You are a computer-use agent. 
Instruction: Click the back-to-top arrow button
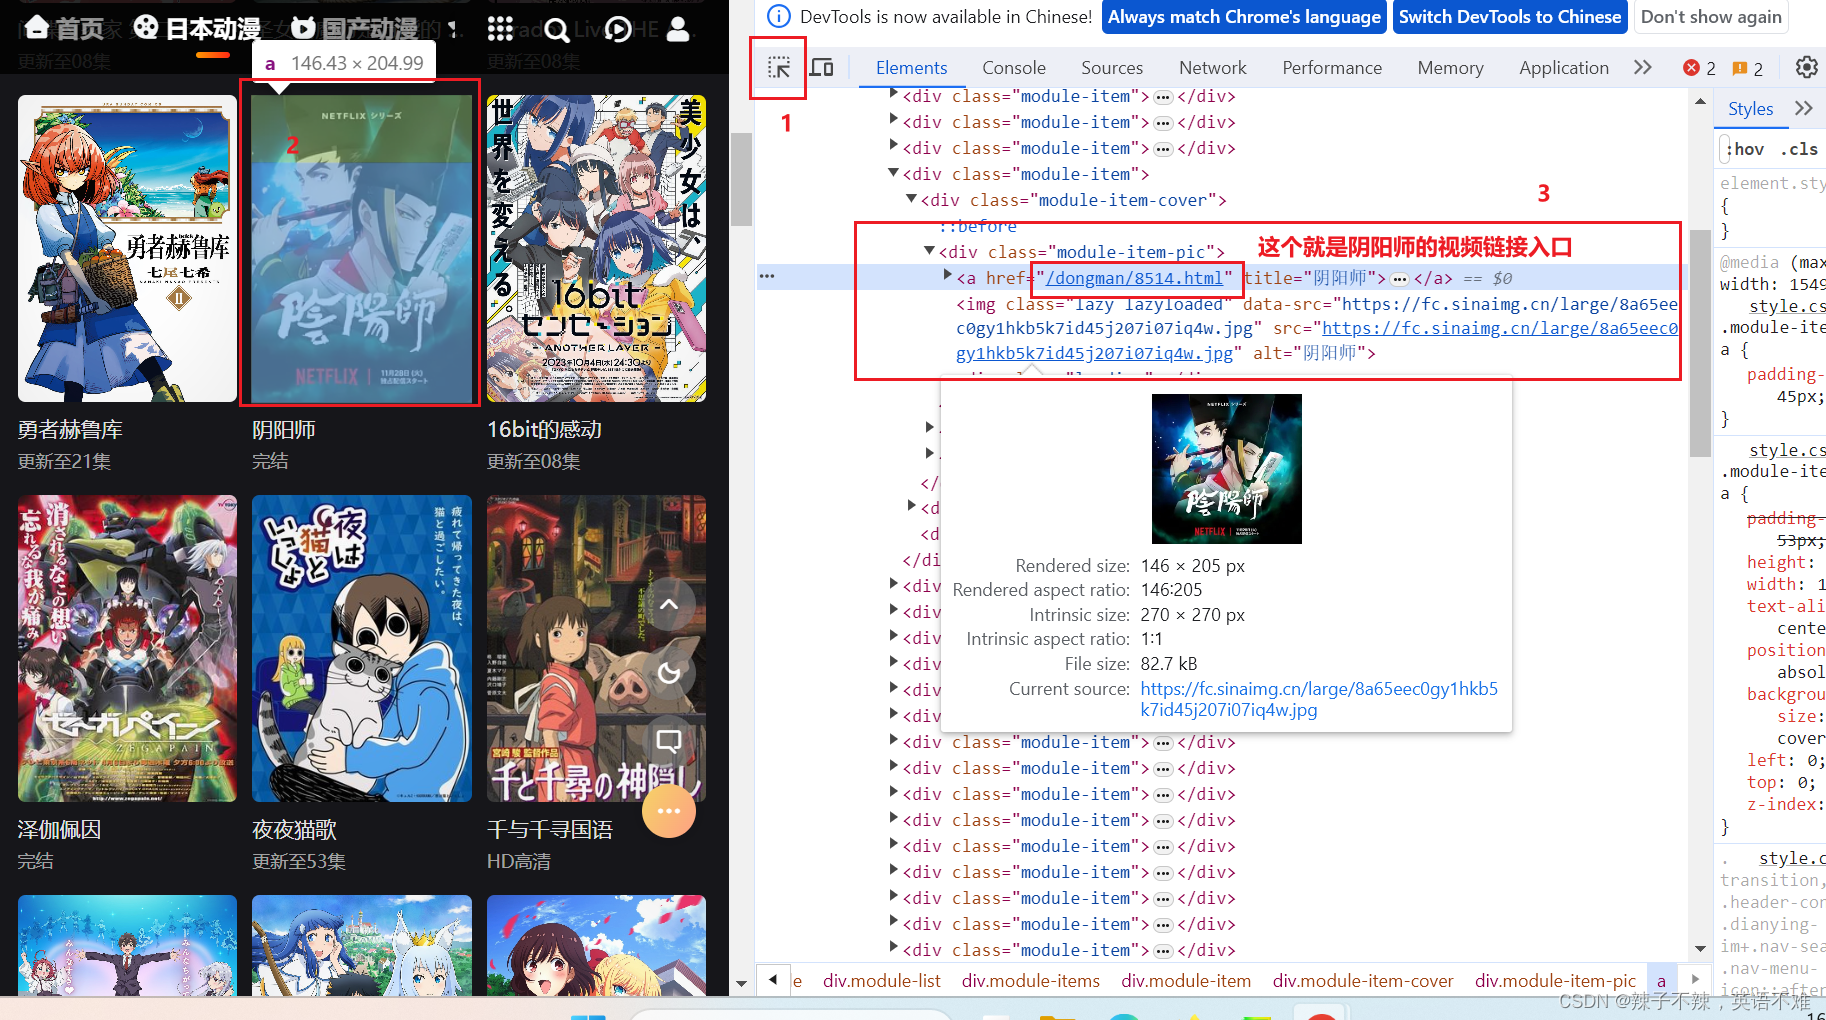point(669,604)
